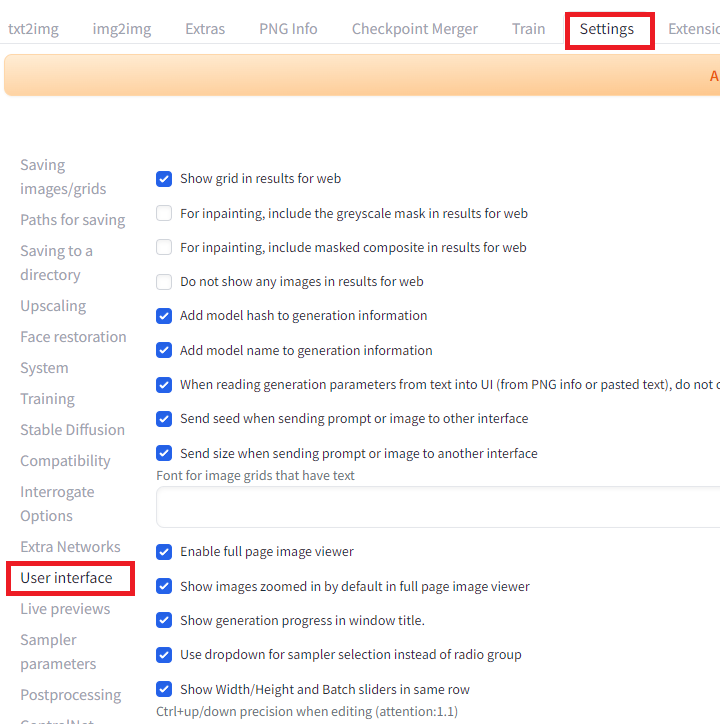The width and height of the screenshot is (720, 724).
Task: Open Sampler parameters section
Action: tap(58, 652)
